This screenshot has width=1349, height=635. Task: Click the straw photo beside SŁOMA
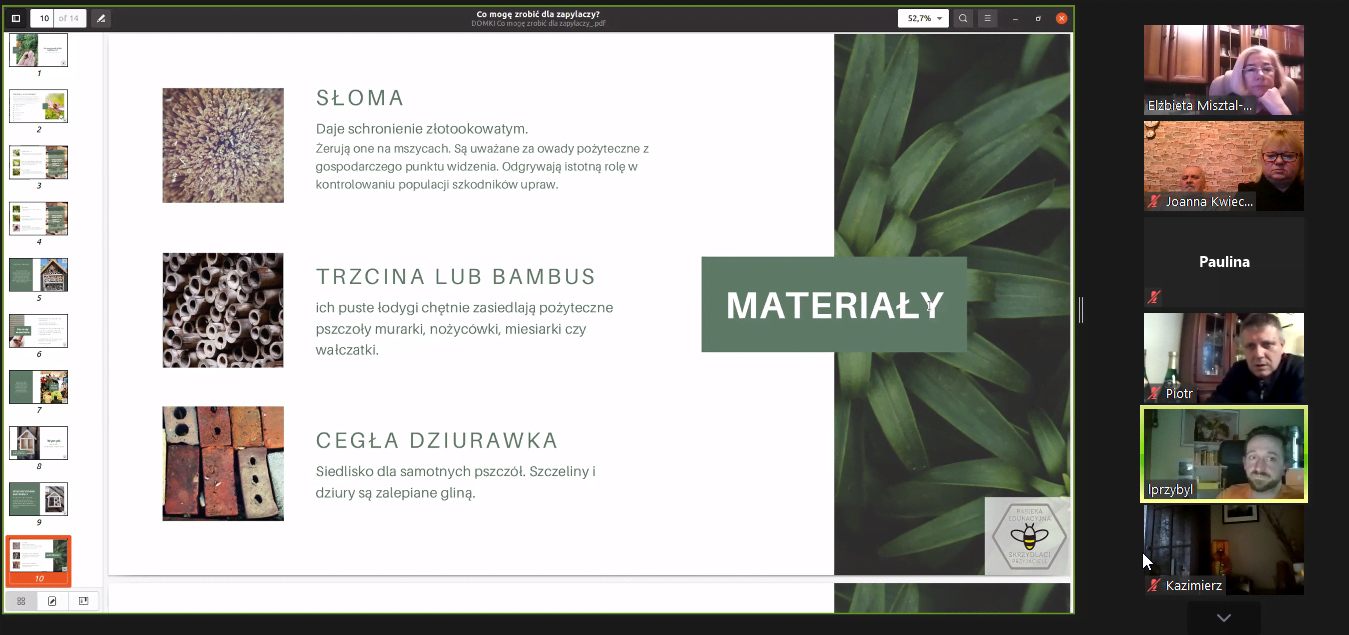click(223, 145)
